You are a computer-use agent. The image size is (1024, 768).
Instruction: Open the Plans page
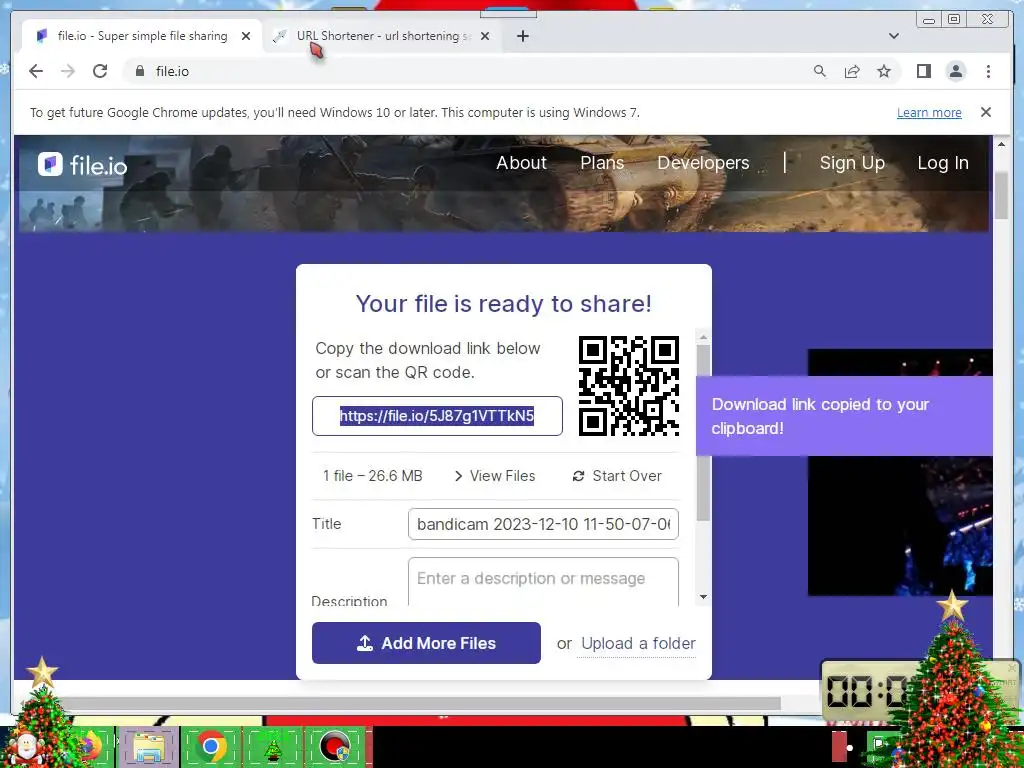(x=602, y=163)
